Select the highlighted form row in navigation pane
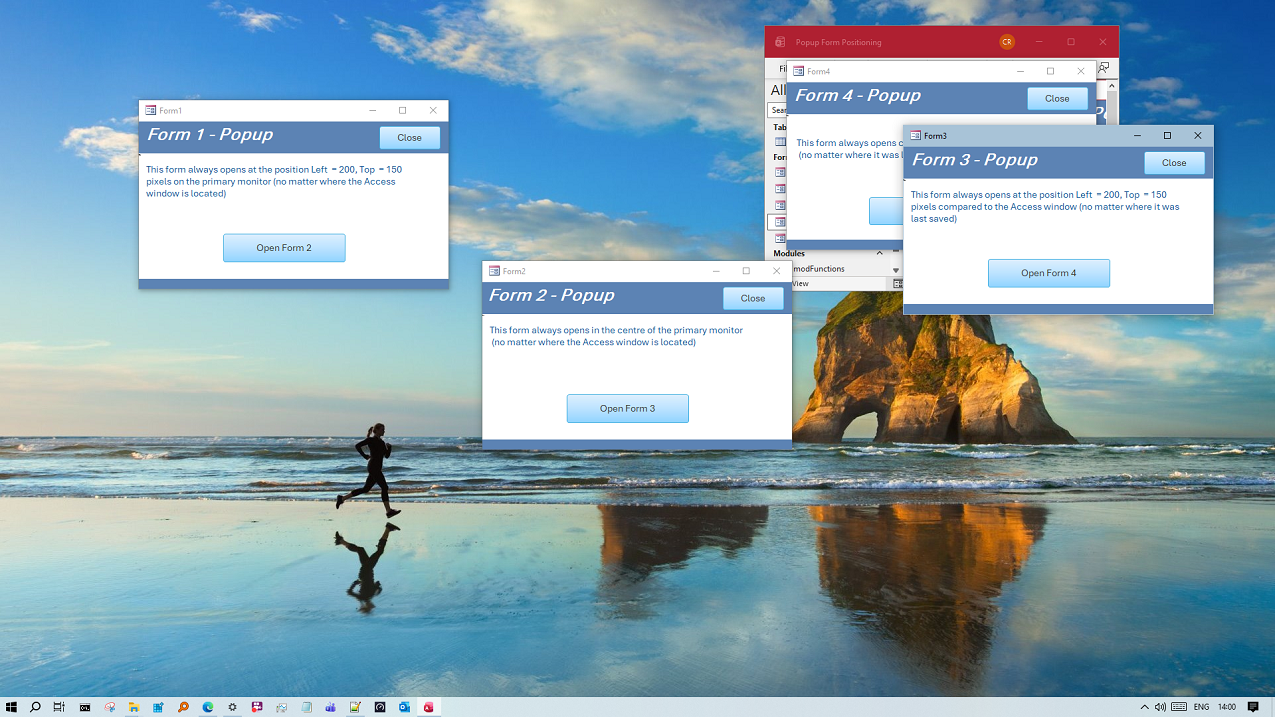The image size is (1275, 717). [778, 222]
